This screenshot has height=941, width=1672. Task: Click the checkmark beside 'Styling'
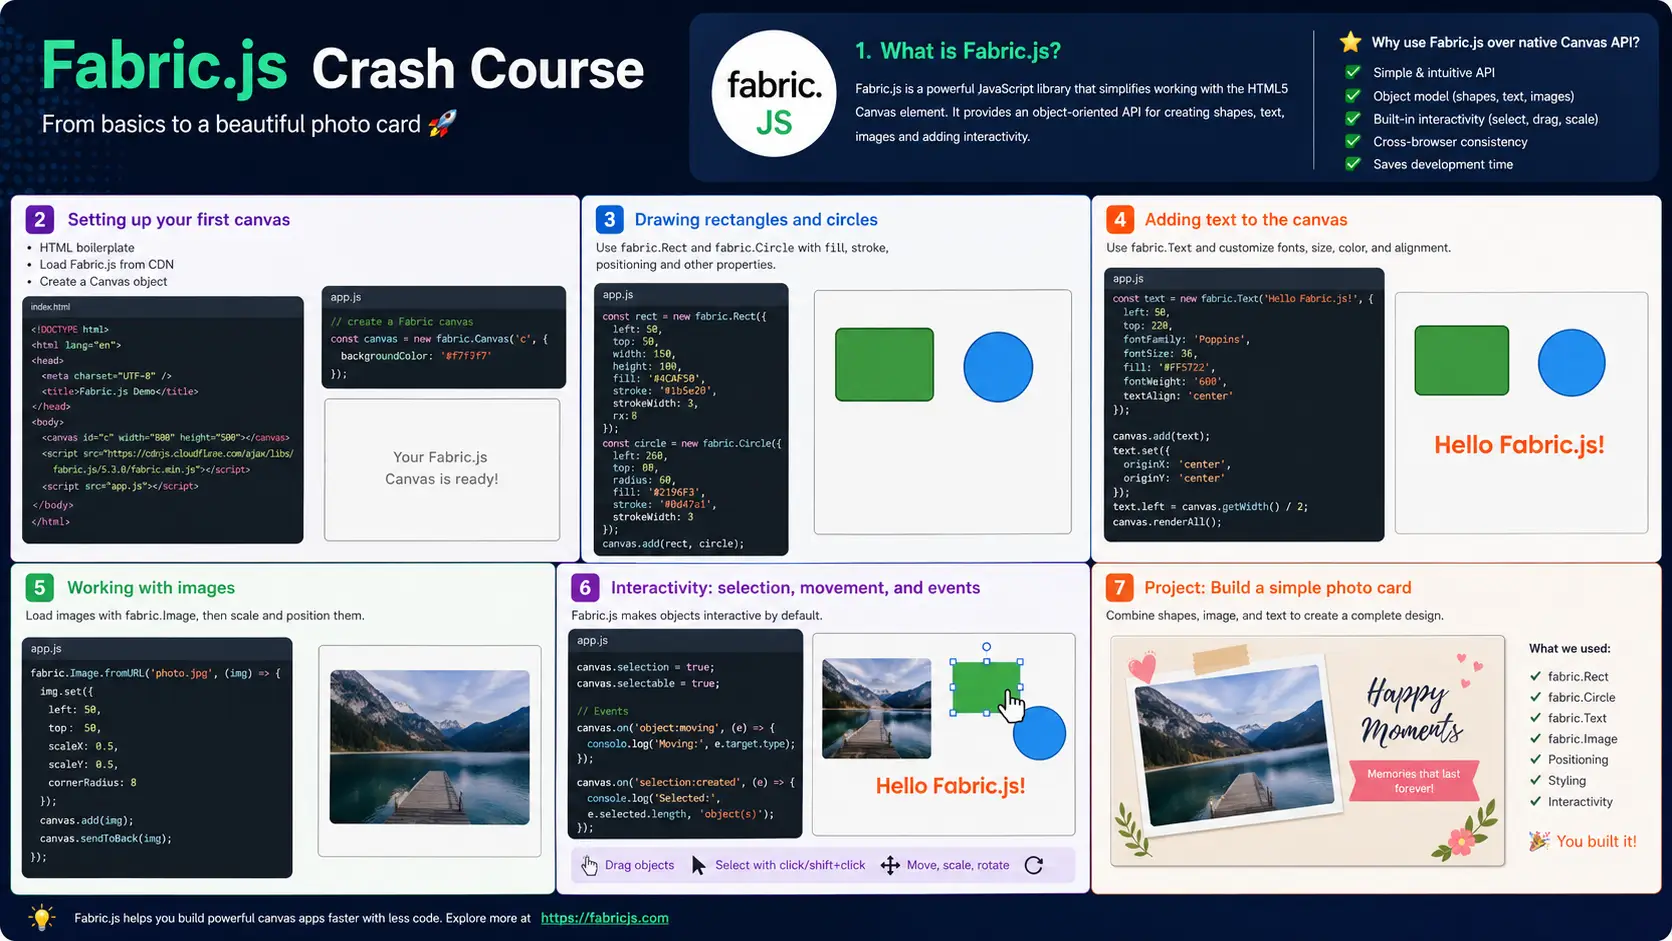tap(1535, 780)
